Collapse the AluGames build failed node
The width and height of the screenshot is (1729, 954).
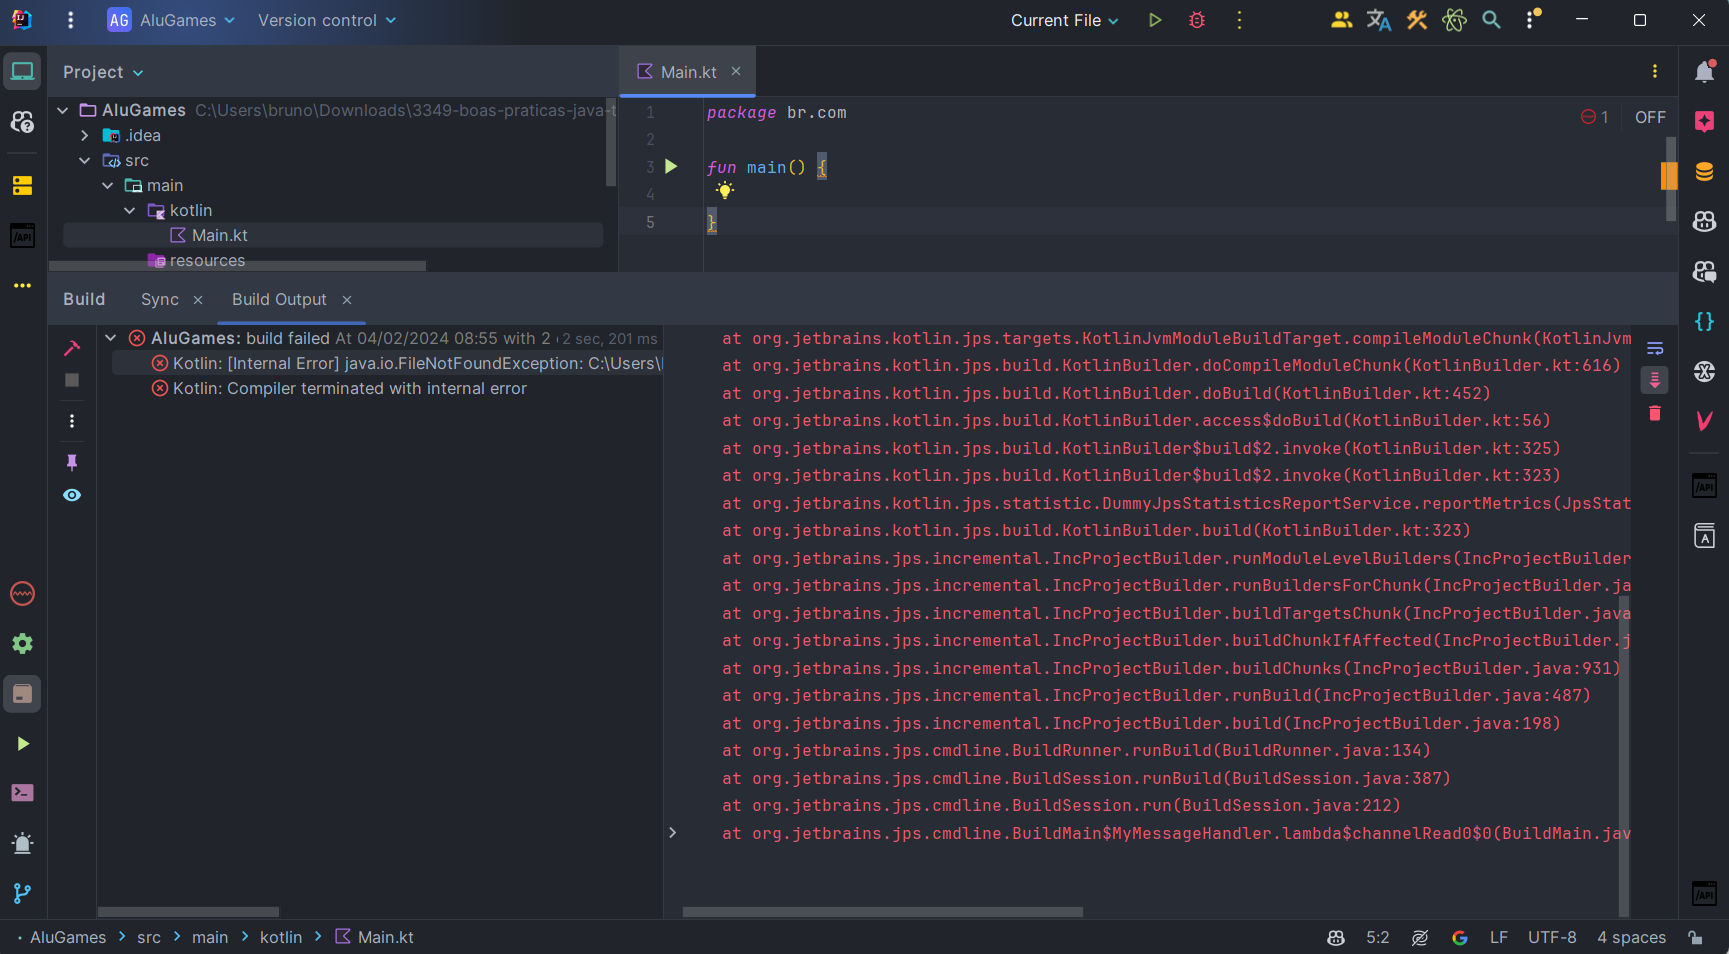[x=111, y=338]
